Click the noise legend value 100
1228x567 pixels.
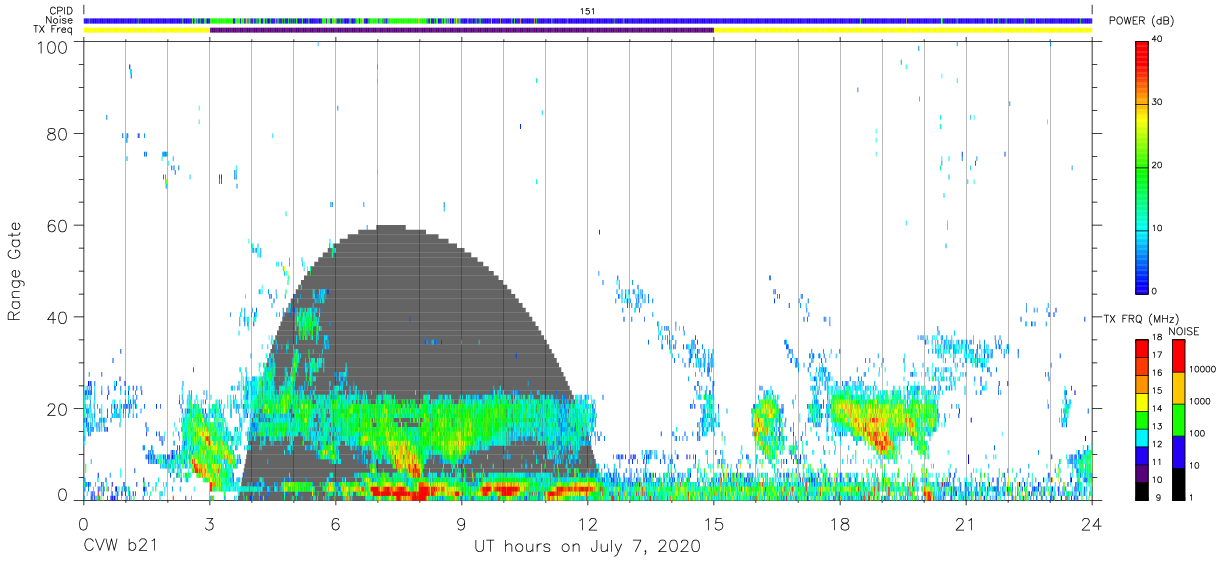pos(1196,433)
